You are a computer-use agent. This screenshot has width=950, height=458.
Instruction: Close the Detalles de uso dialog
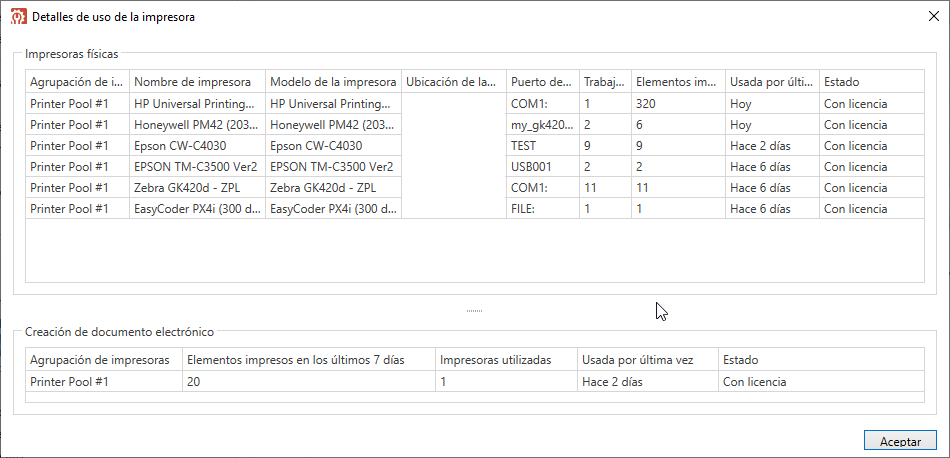(x=934, y=16)
